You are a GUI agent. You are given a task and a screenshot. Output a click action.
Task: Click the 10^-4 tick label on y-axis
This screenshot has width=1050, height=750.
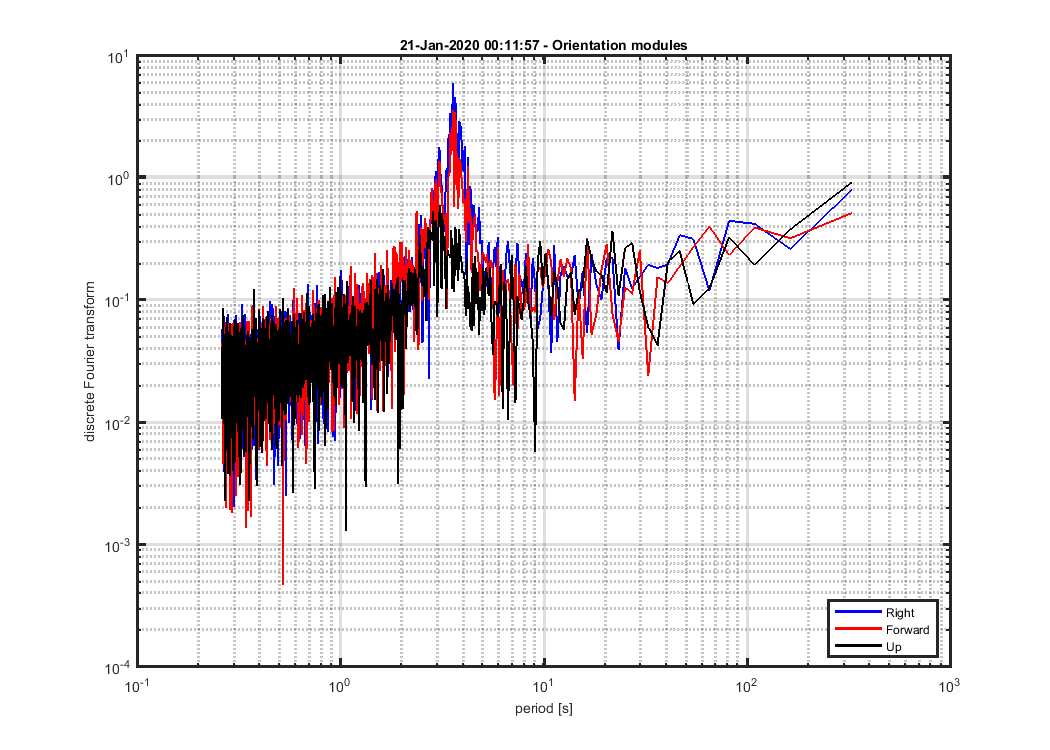click(x=117, y=668)
